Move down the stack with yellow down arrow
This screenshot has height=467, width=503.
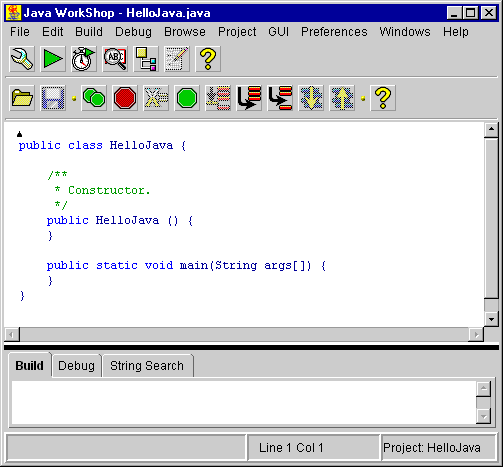[311, 98]
